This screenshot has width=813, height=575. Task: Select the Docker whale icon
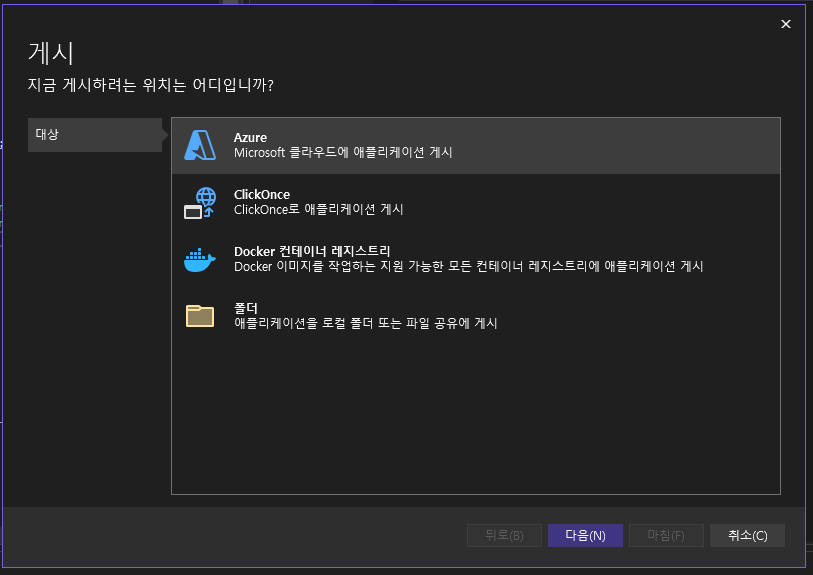pyautogui.click(x=200, y=260)
